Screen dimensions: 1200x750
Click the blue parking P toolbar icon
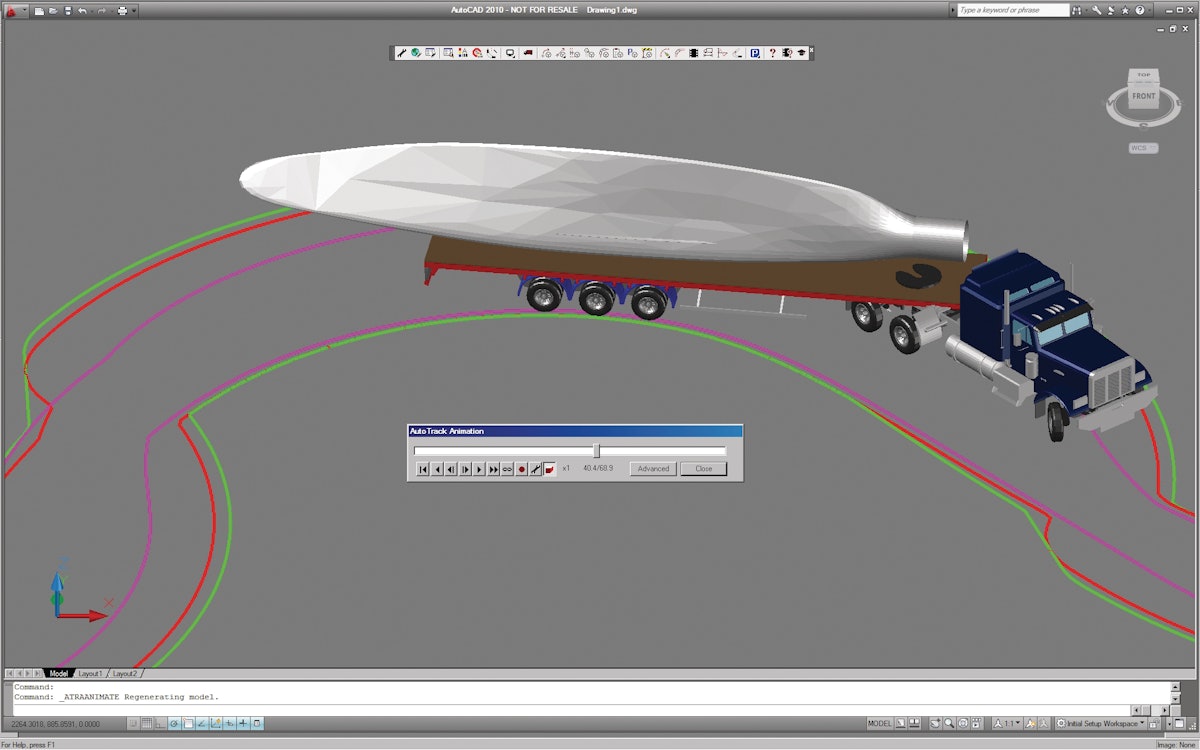pyautogui.click(x=755, y=53)
